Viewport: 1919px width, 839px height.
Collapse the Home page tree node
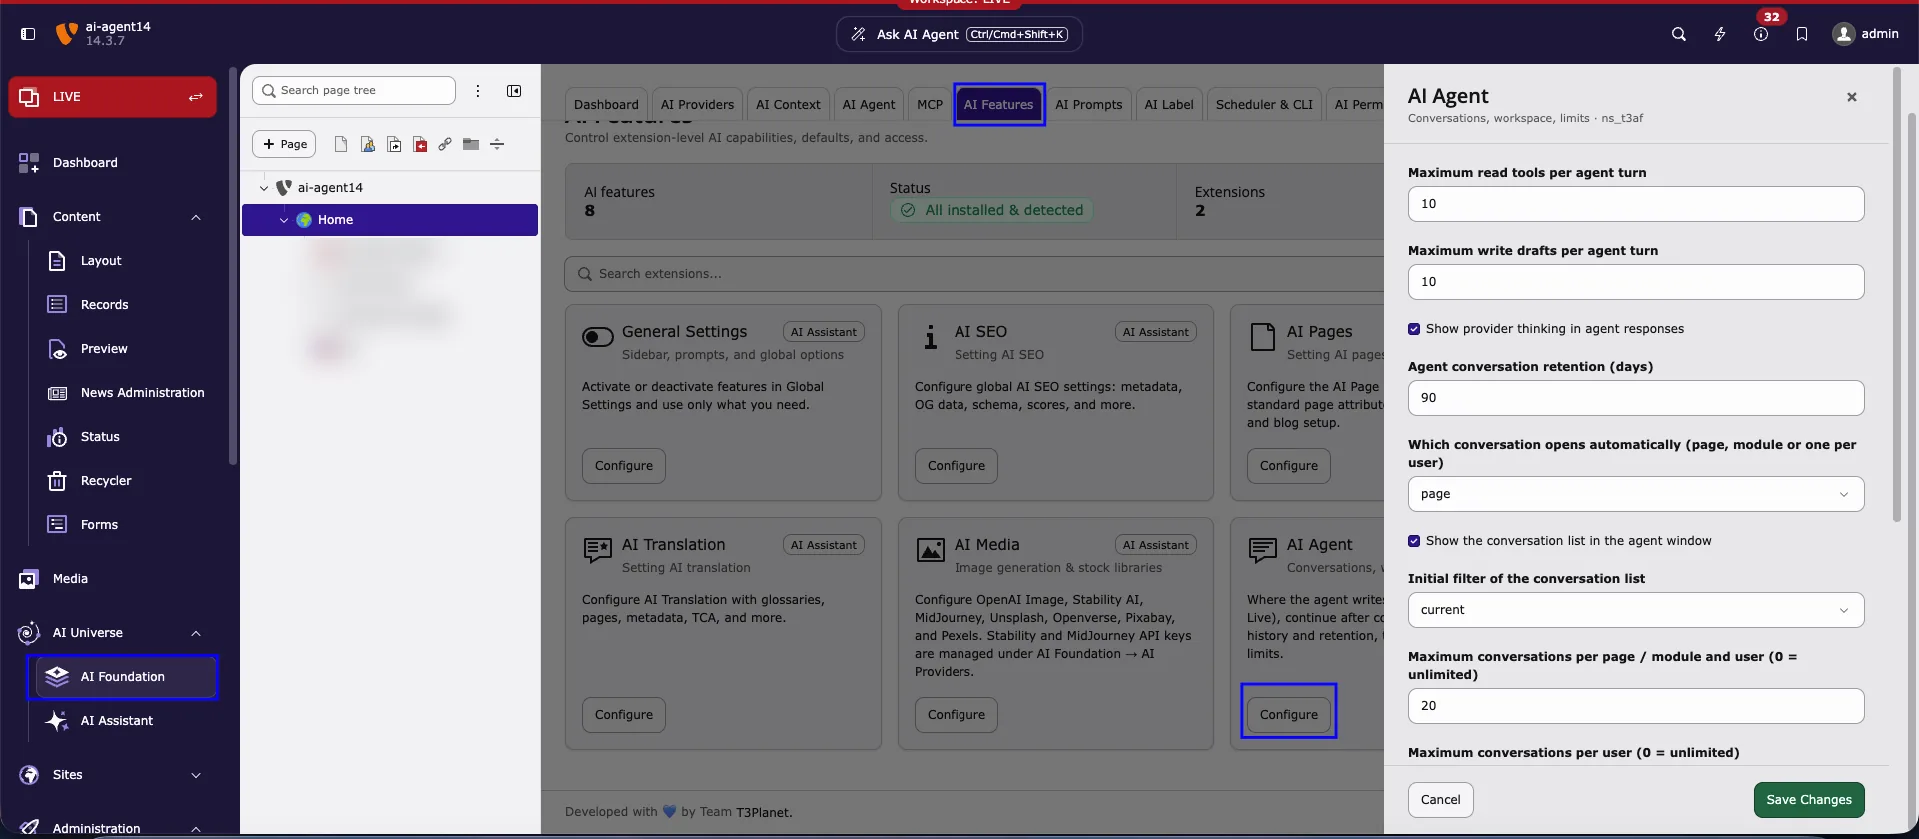tap(284, 220)
